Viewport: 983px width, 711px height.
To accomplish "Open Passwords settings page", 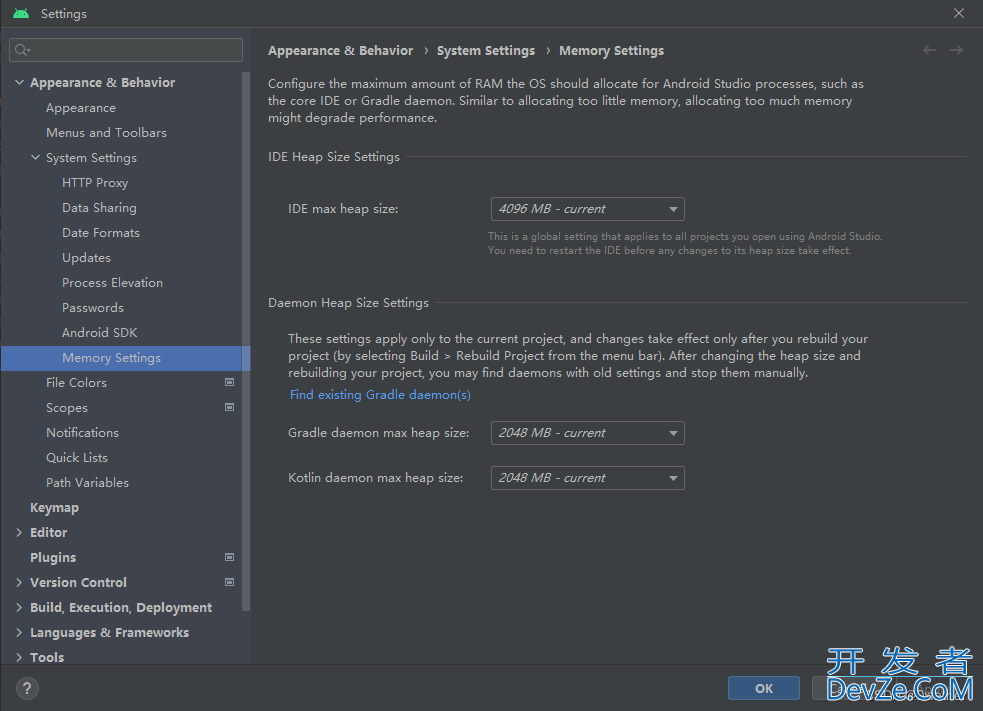I will point(93,308).
